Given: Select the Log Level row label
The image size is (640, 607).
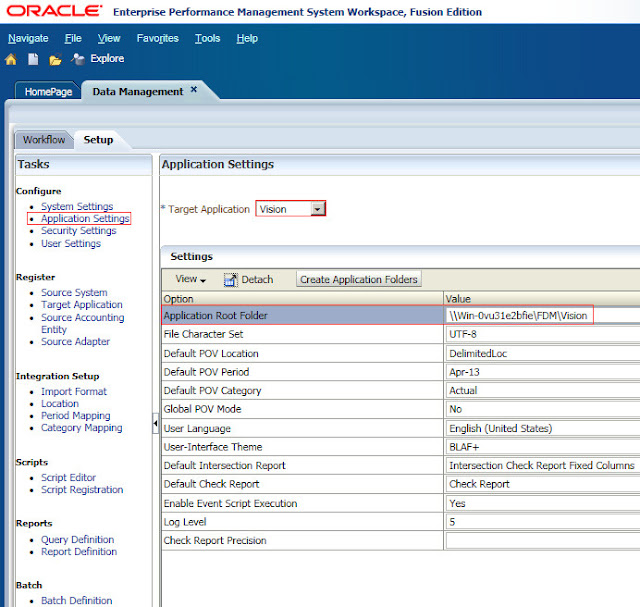Looking at the screenshot, I should tap(185, 522).
